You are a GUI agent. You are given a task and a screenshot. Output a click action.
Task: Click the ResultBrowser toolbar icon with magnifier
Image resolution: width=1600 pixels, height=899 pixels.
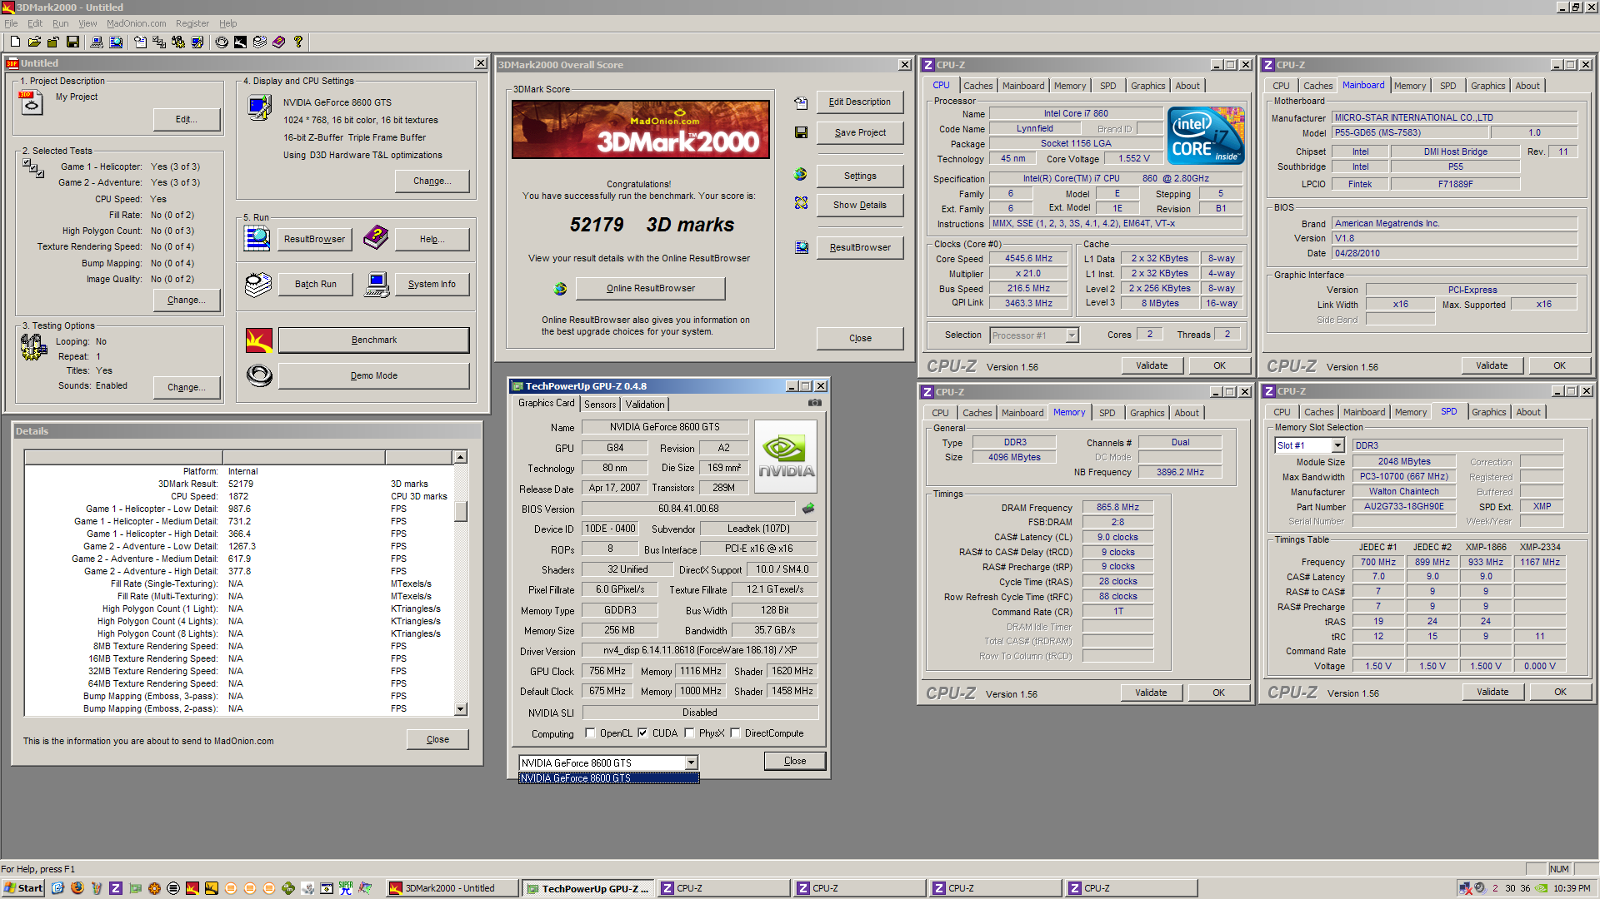[x=116, y=42]
